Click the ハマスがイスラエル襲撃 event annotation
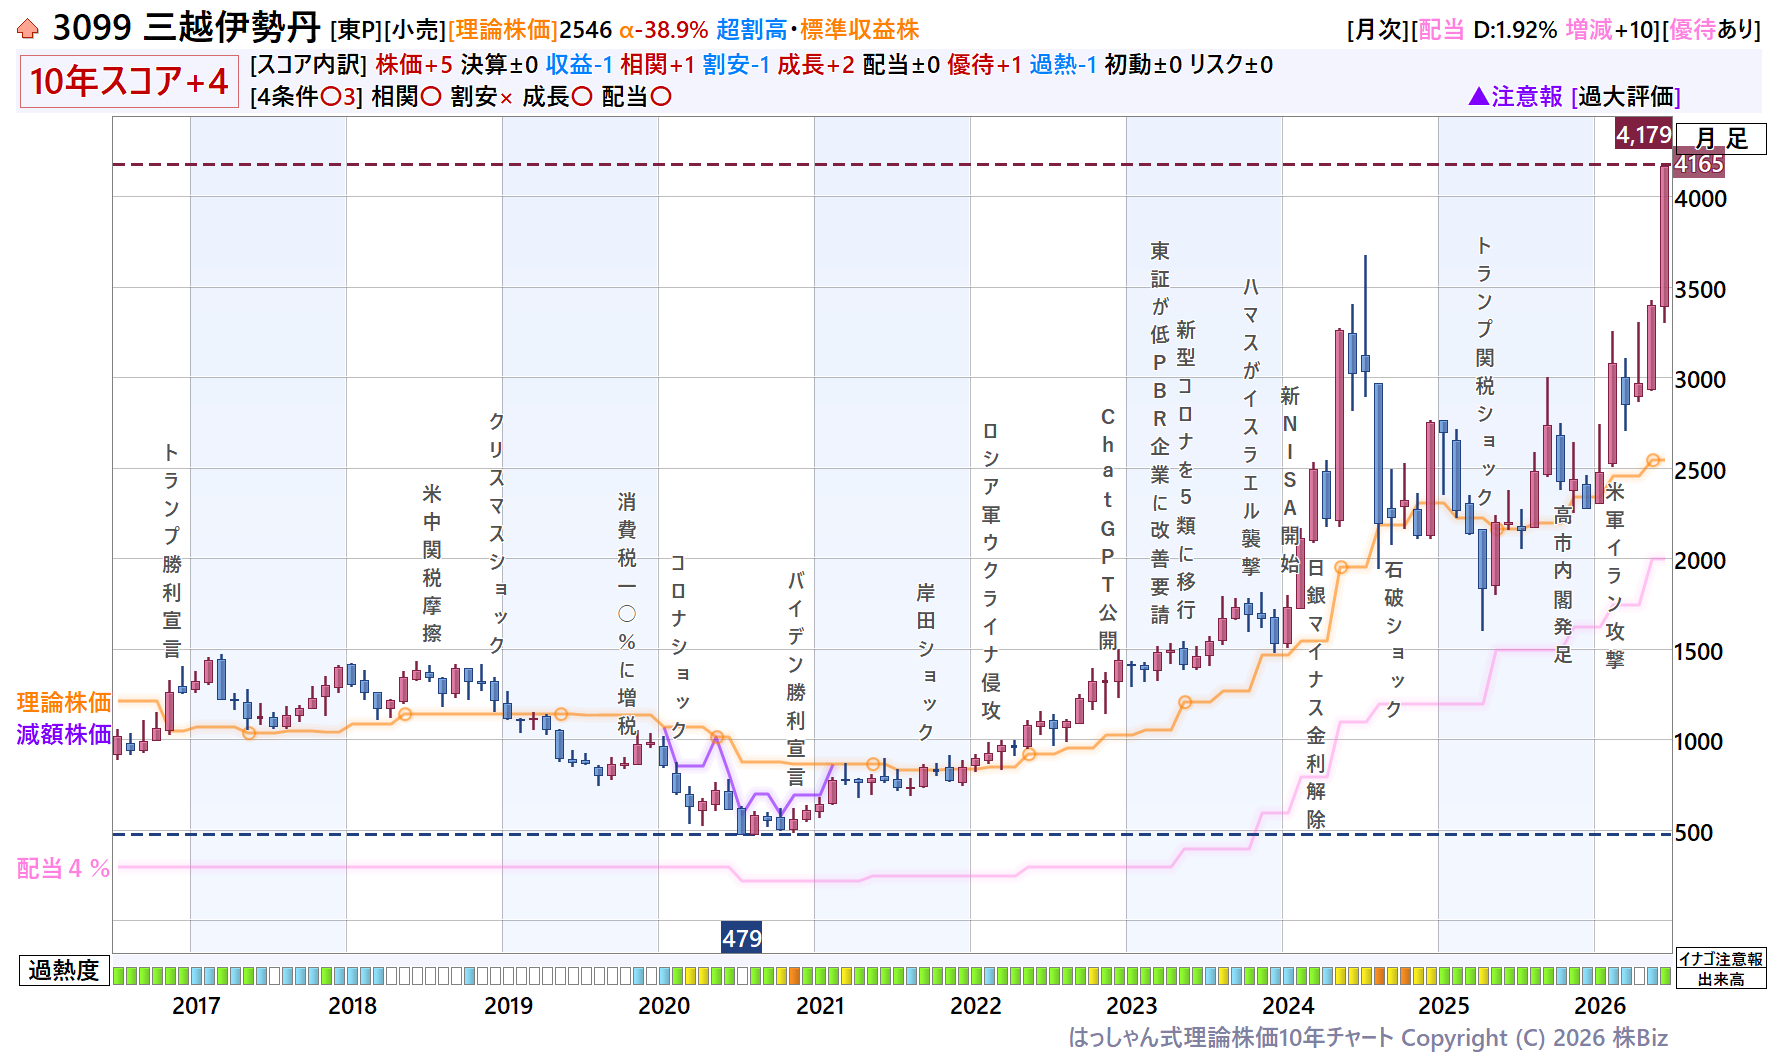1780x1054 pixels. [1251, 427]
